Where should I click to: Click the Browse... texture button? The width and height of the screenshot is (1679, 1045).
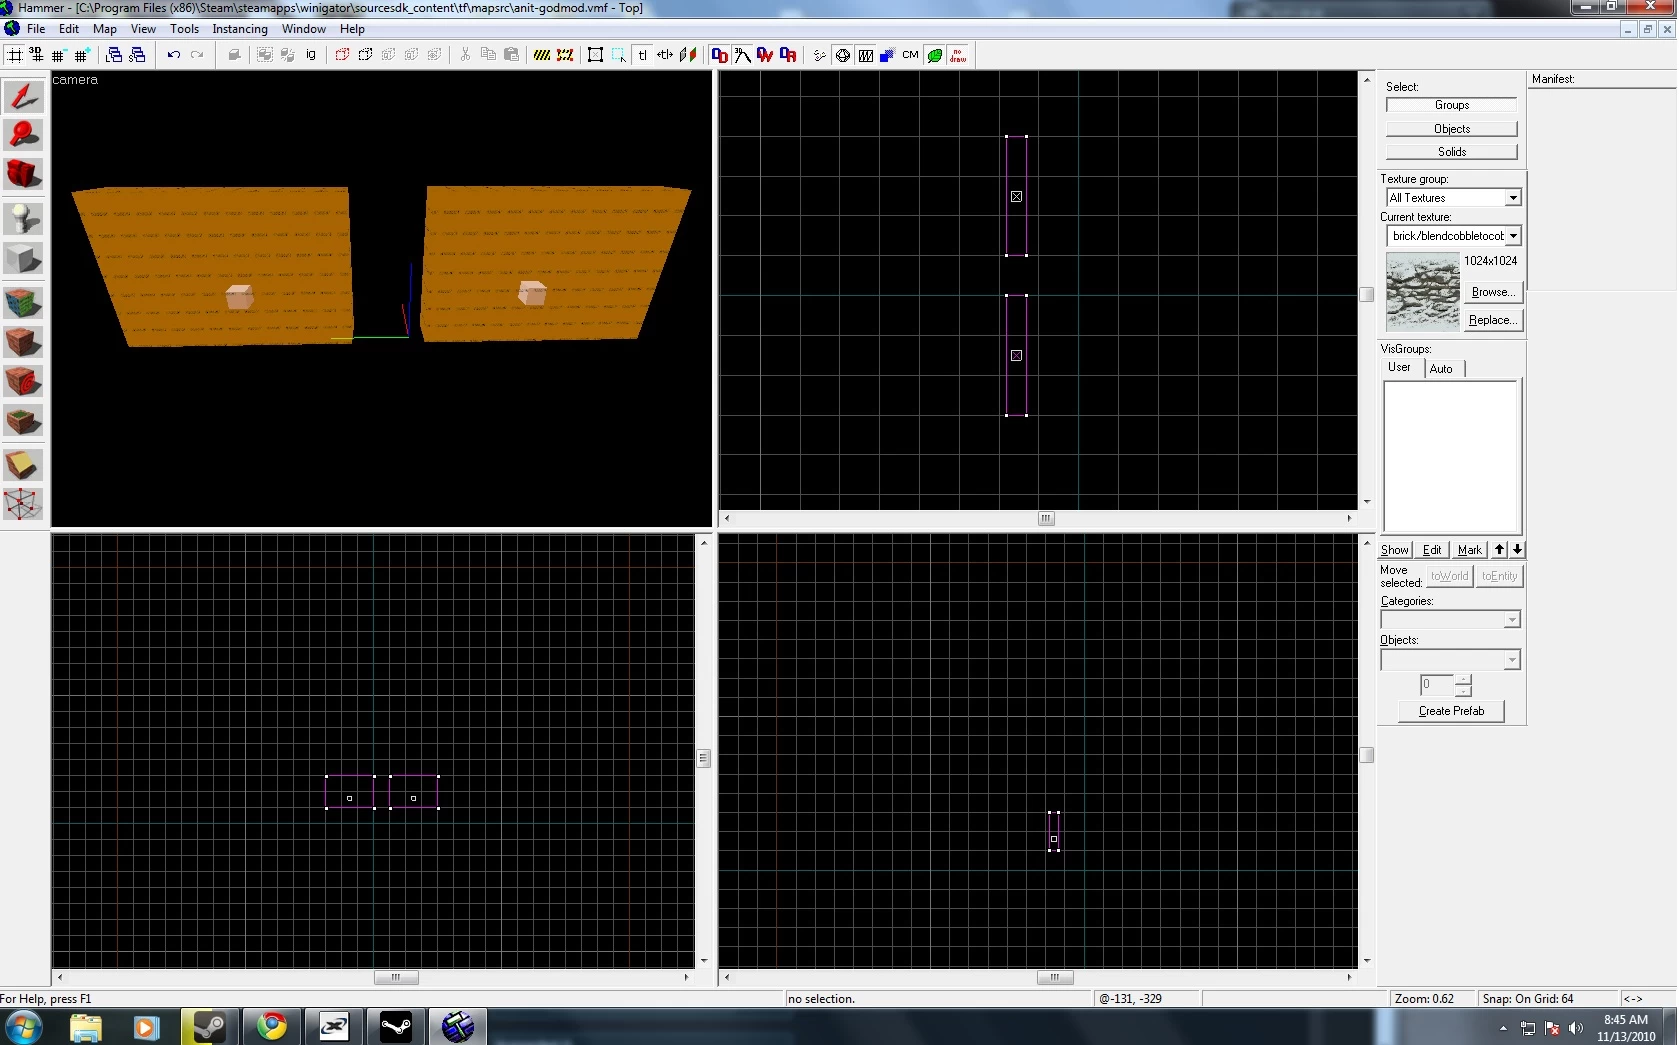tap(1493, 292)
